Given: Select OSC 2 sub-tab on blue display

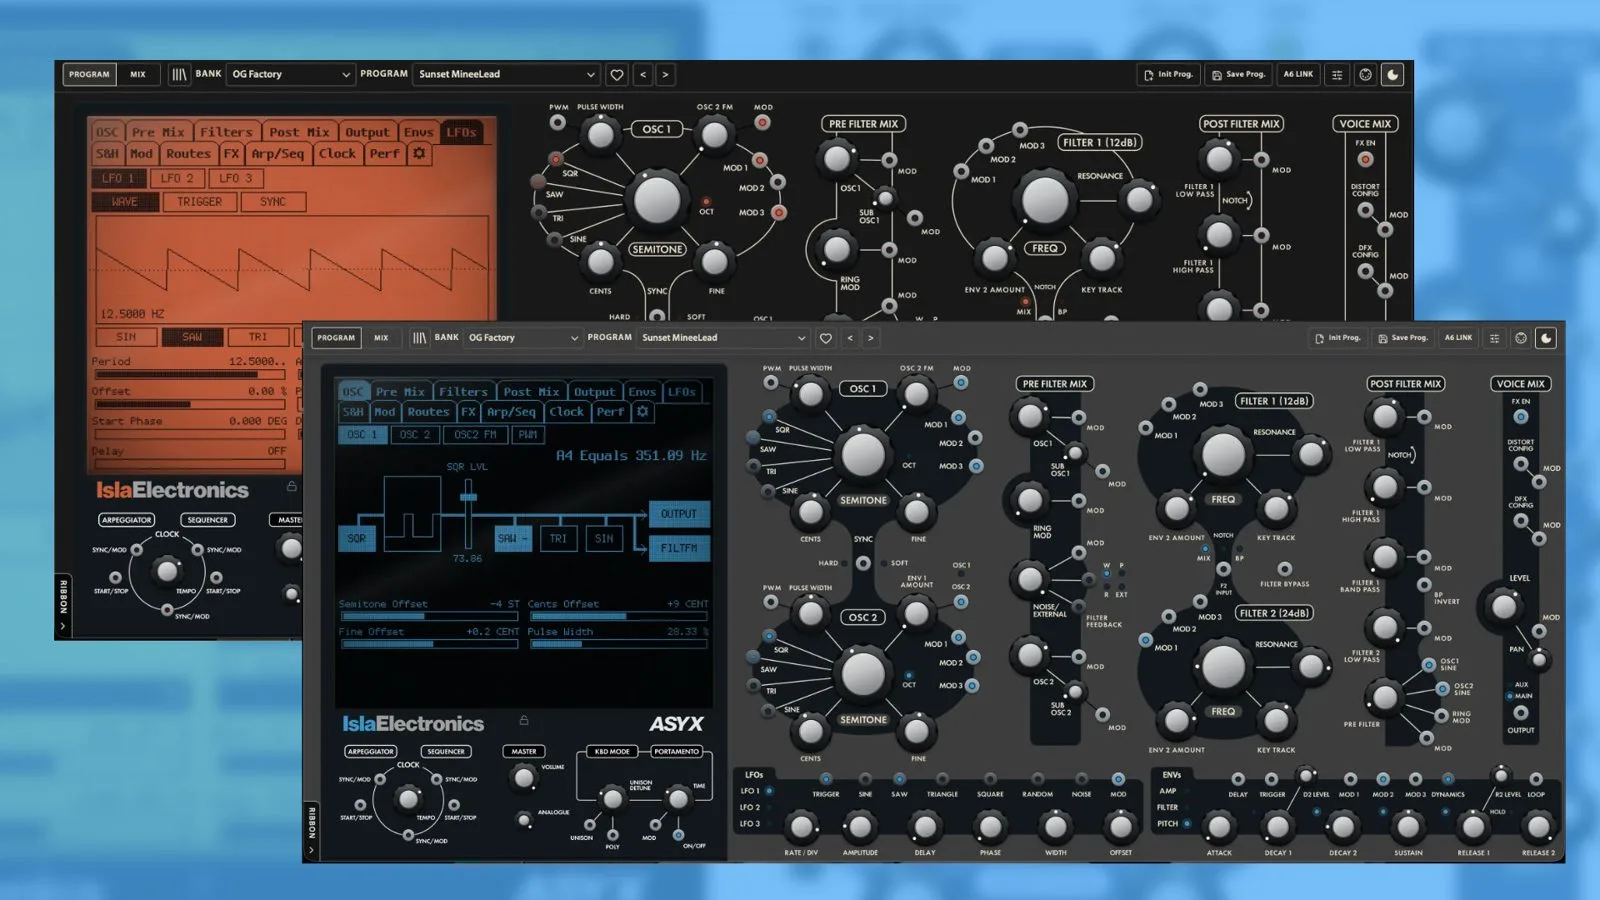Looking at the screenshot, I should [414, 435].
